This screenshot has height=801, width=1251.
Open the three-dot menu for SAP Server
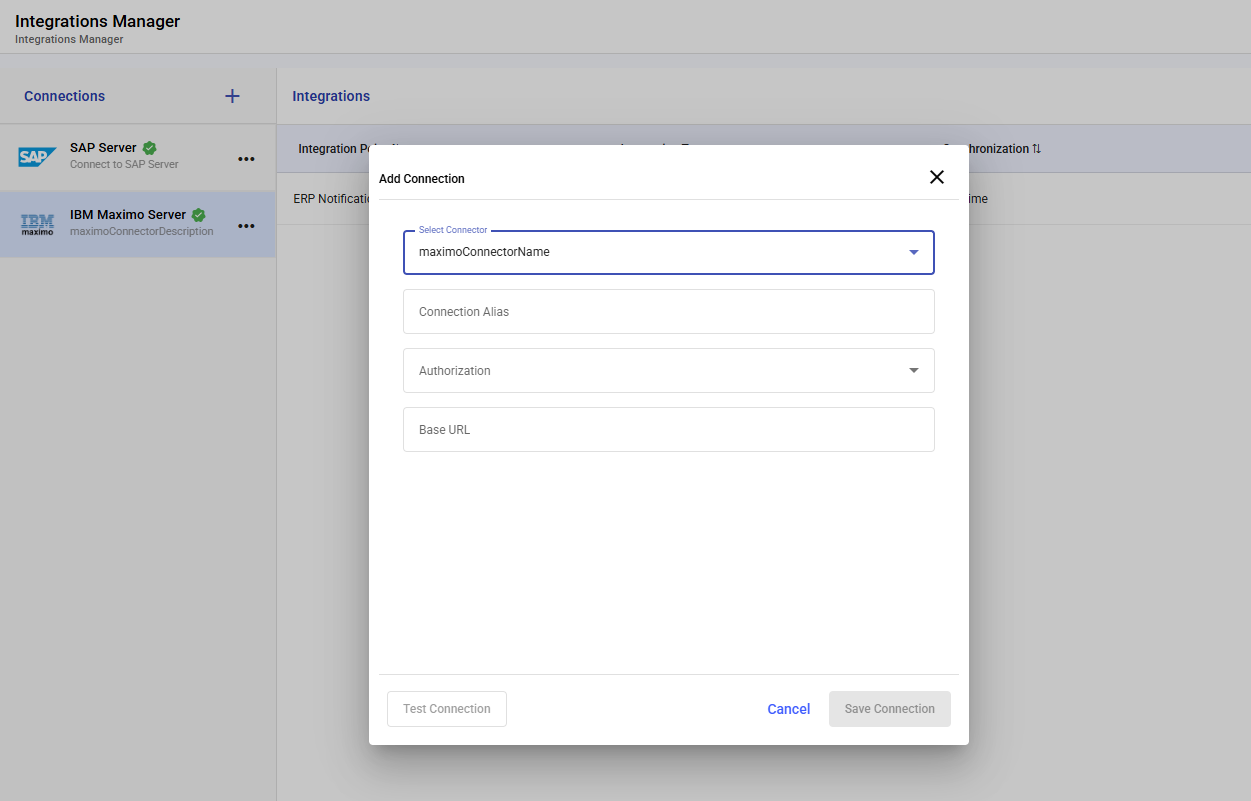click(x=246, y=159)
